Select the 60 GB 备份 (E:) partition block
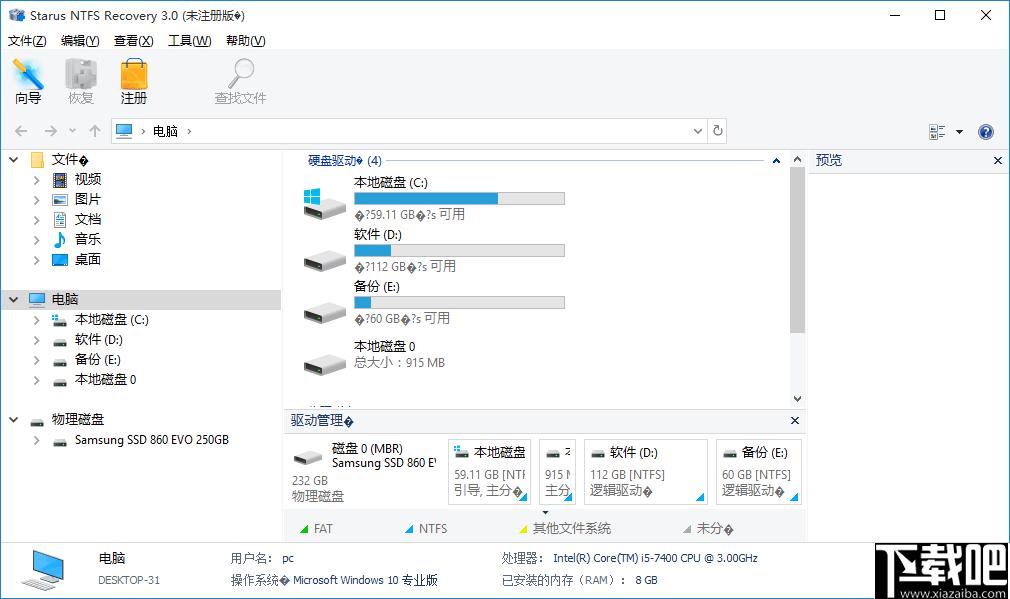This screenshot has height=599, width=1010. [759, 472]
